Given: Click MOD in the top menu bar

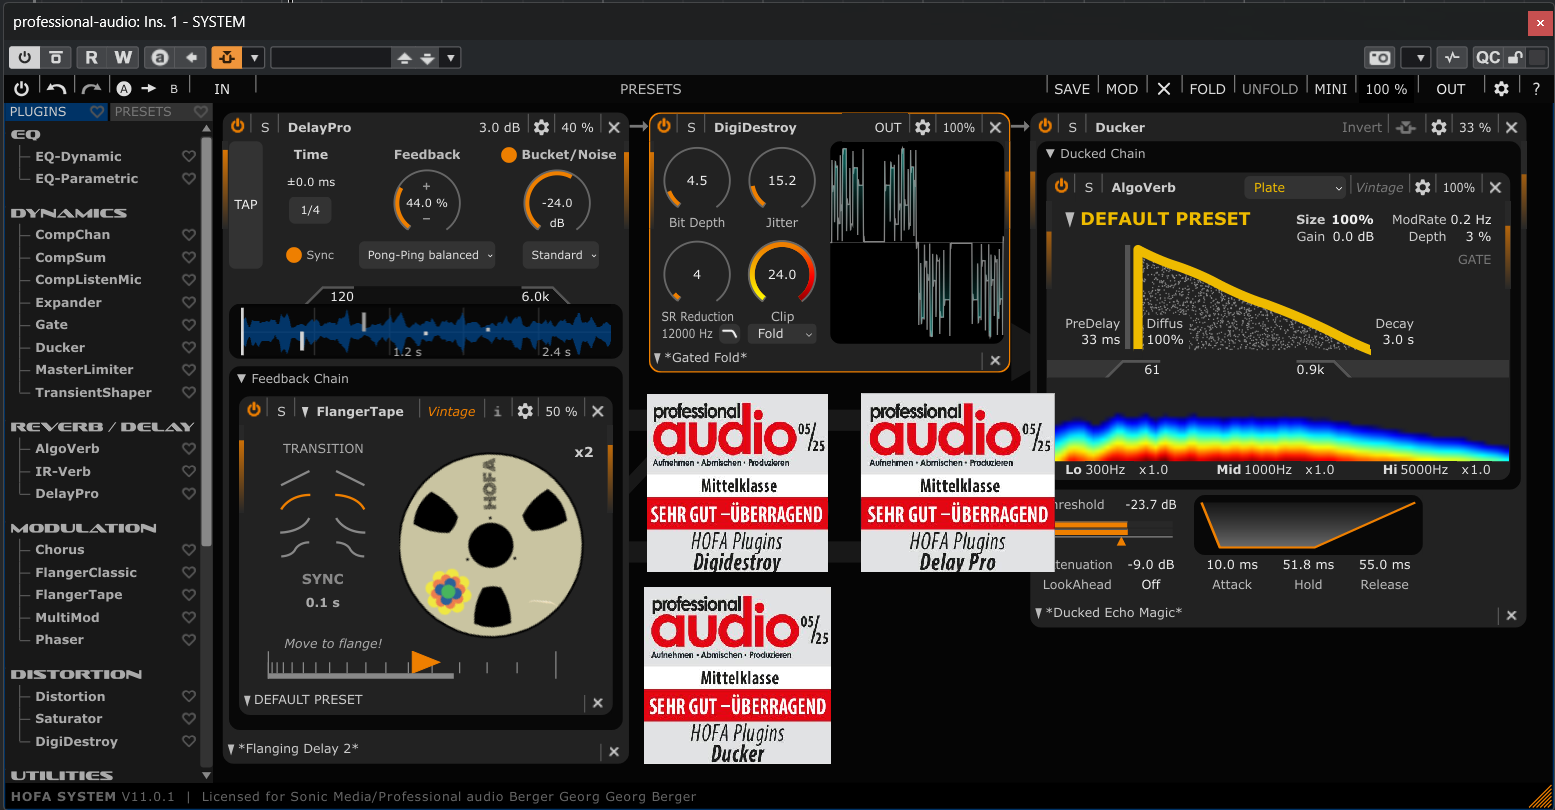Looking at the screenshot, I should (1121, 88).
